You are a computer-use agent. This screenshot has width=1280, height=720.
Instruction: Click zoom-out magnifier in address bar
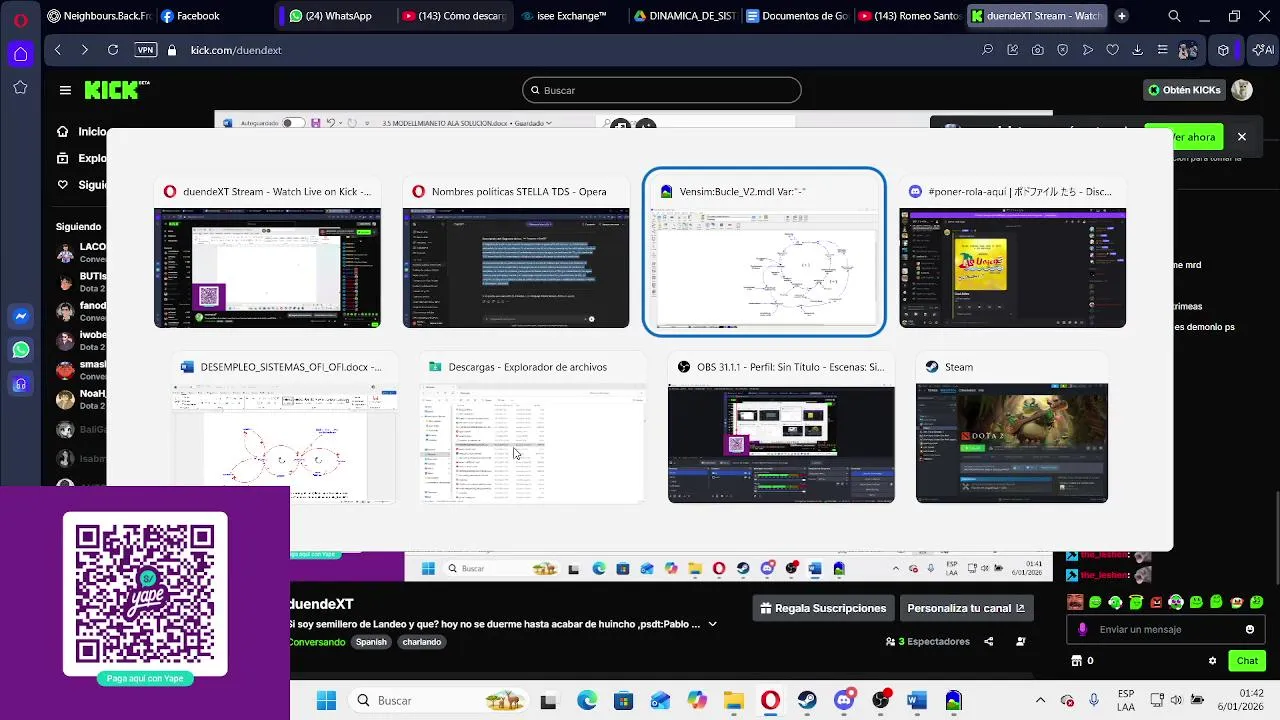[x=987, y=50]
